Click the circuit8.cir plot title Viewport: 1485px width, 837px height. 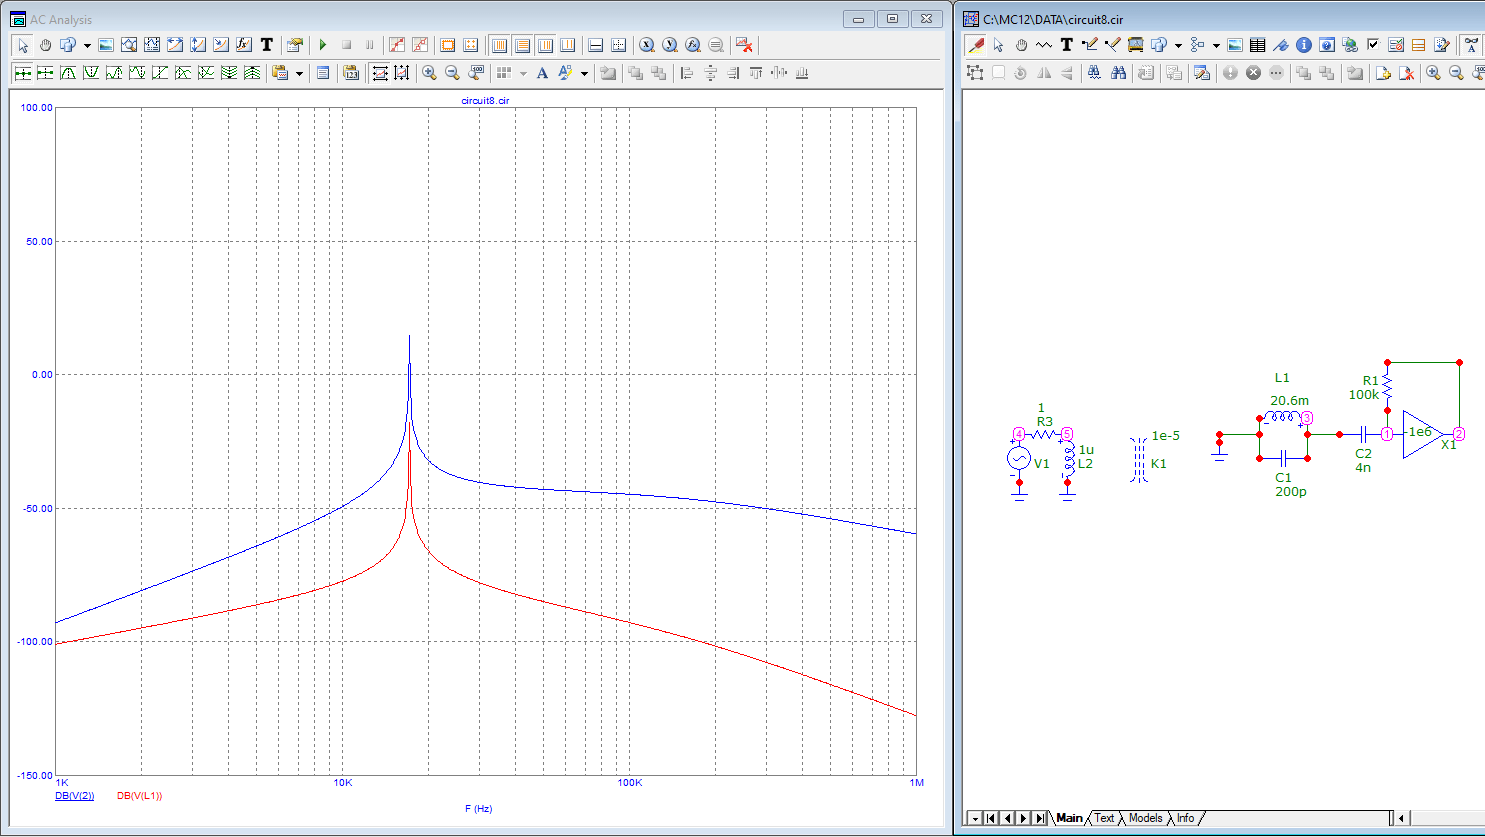(x=485, y=100)
